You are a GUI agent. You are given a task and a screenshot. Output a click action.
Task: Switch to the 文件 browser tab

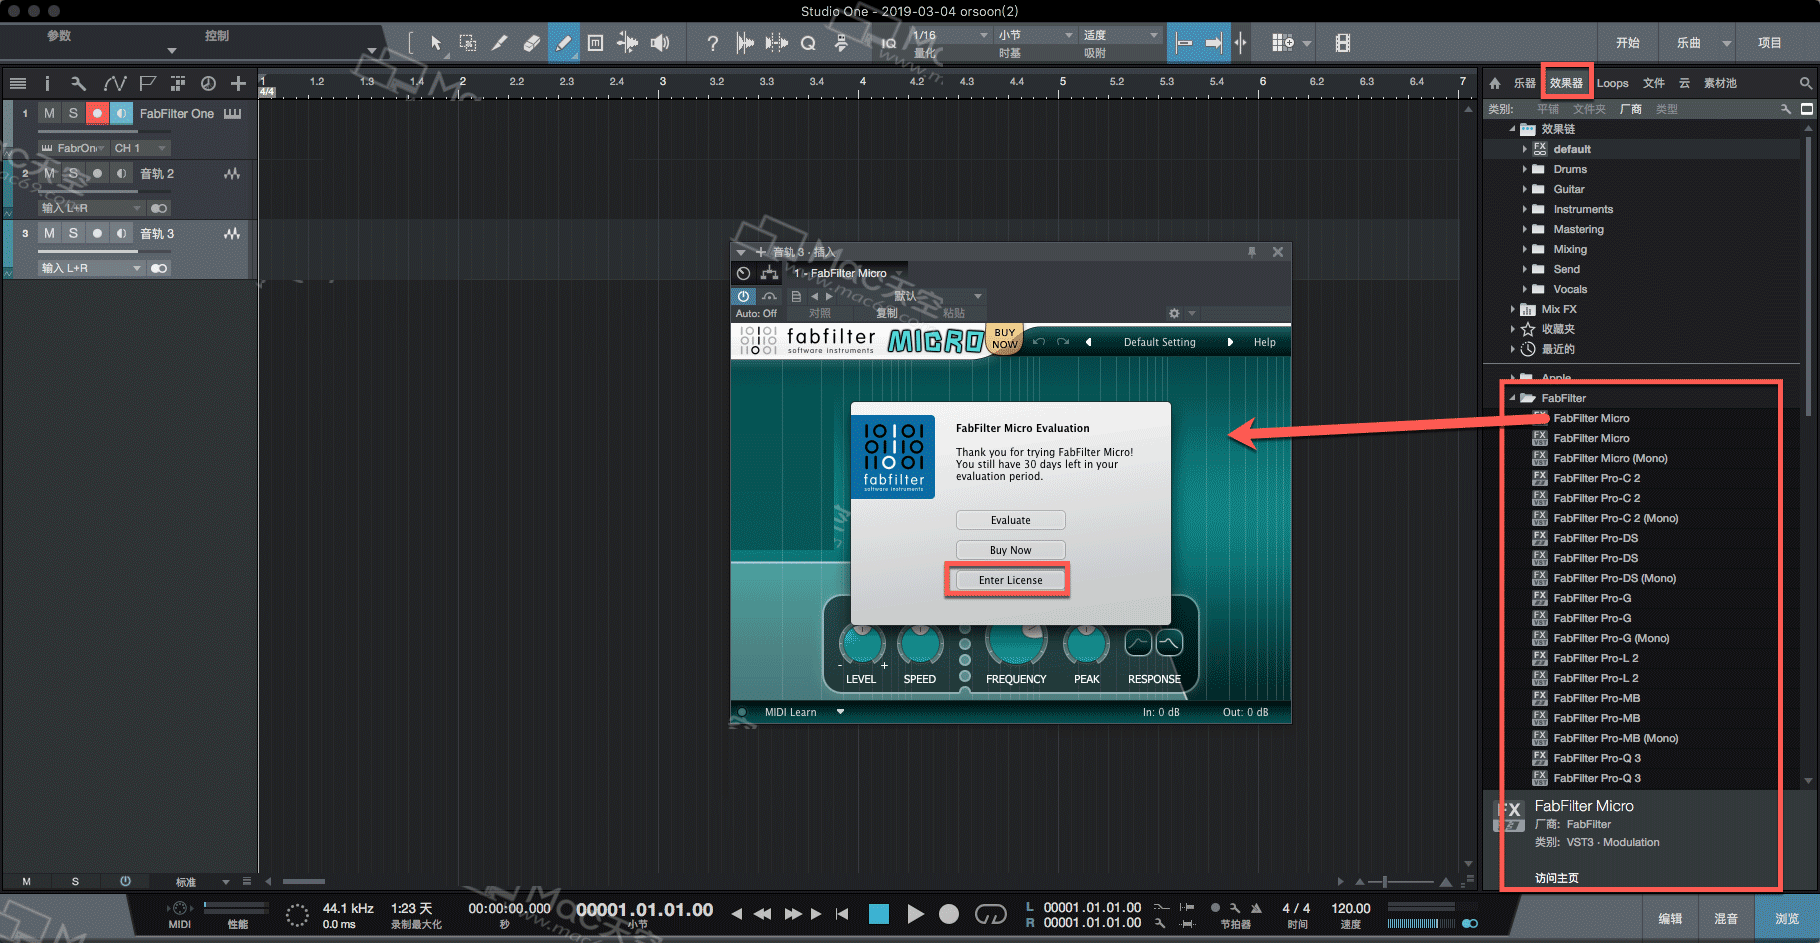1654,83
